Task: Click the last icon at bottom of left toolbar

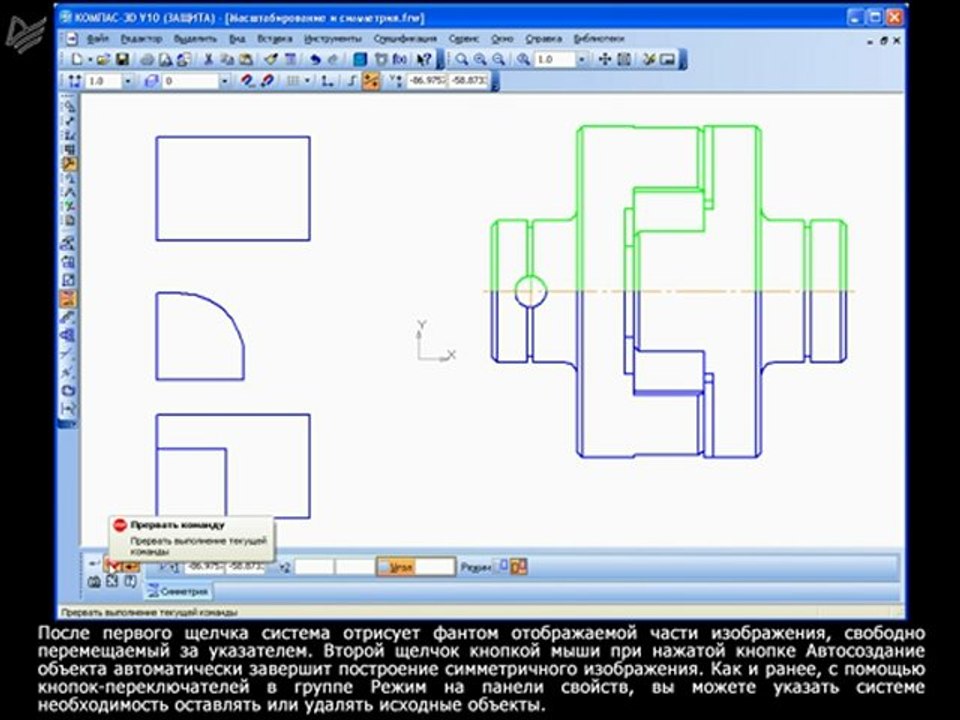Action: [x=69, y=408]
